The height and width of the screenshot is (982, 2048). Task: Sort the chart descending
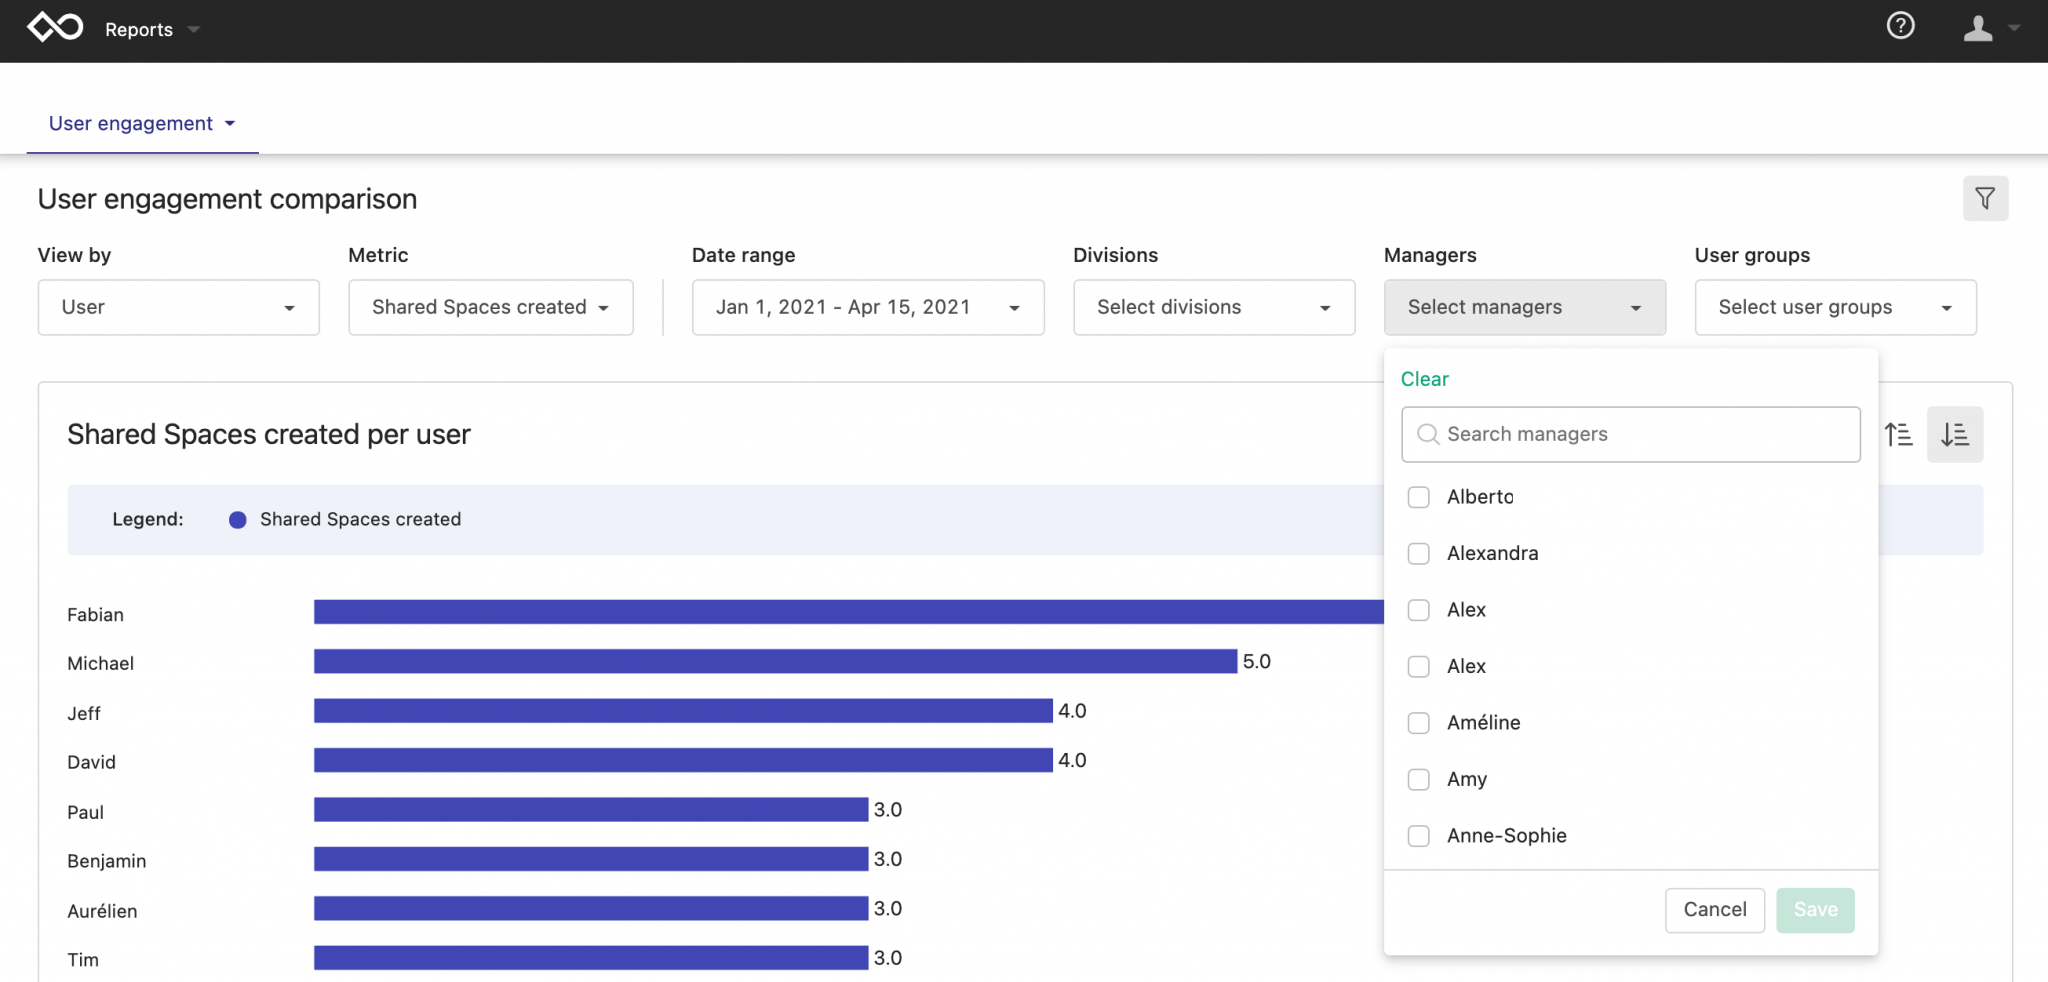1956,434
